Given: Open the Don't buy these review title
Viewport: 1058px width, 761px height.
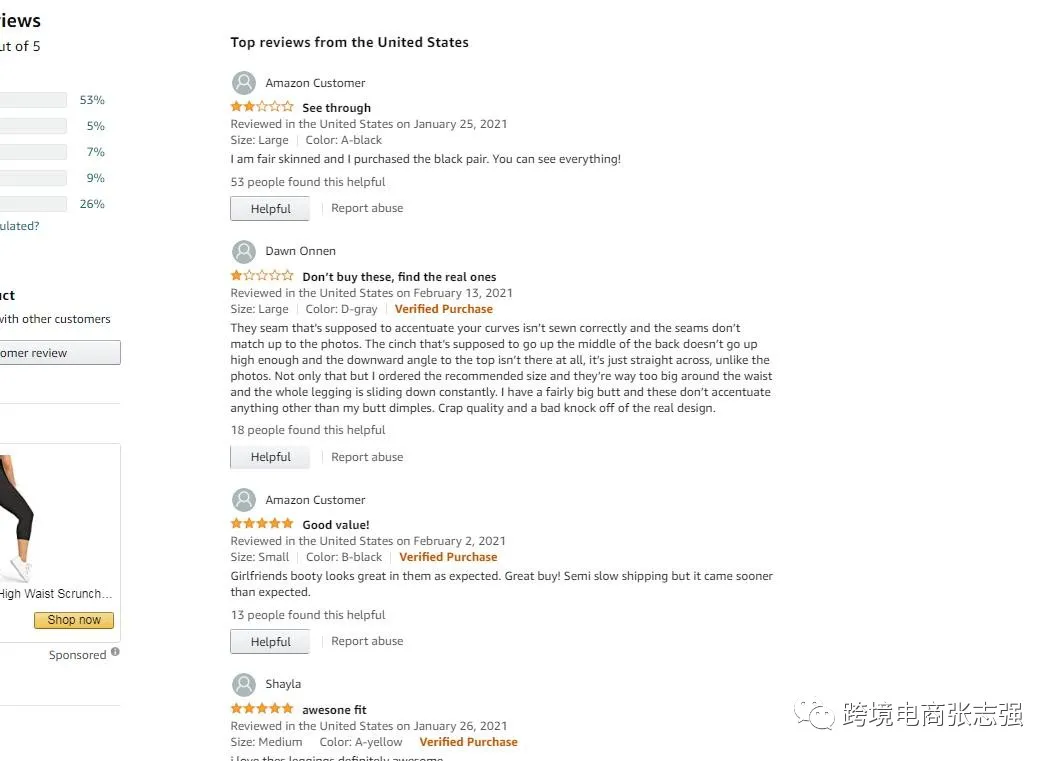Looking at the screenshot, I should tap(399, 277).
